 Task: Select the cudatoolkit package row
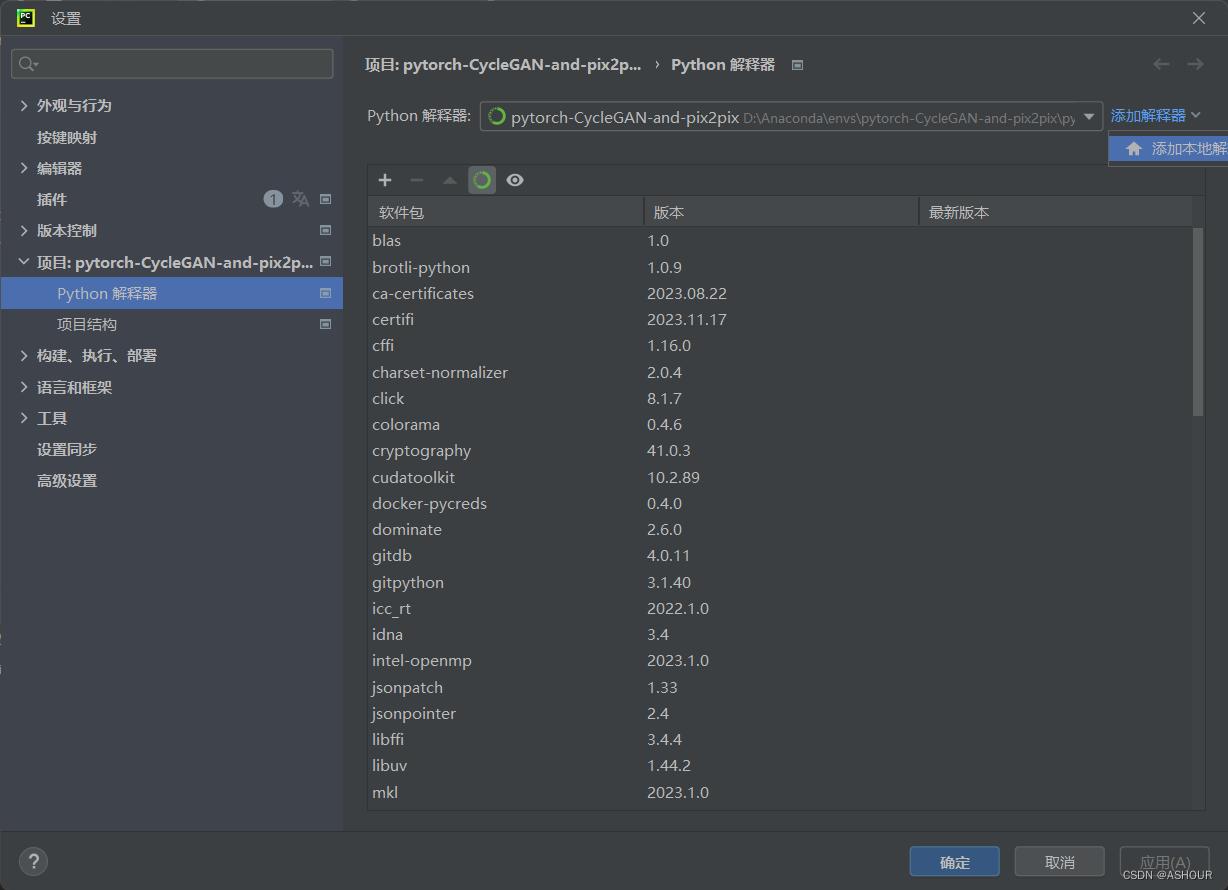tap(780, 477)
